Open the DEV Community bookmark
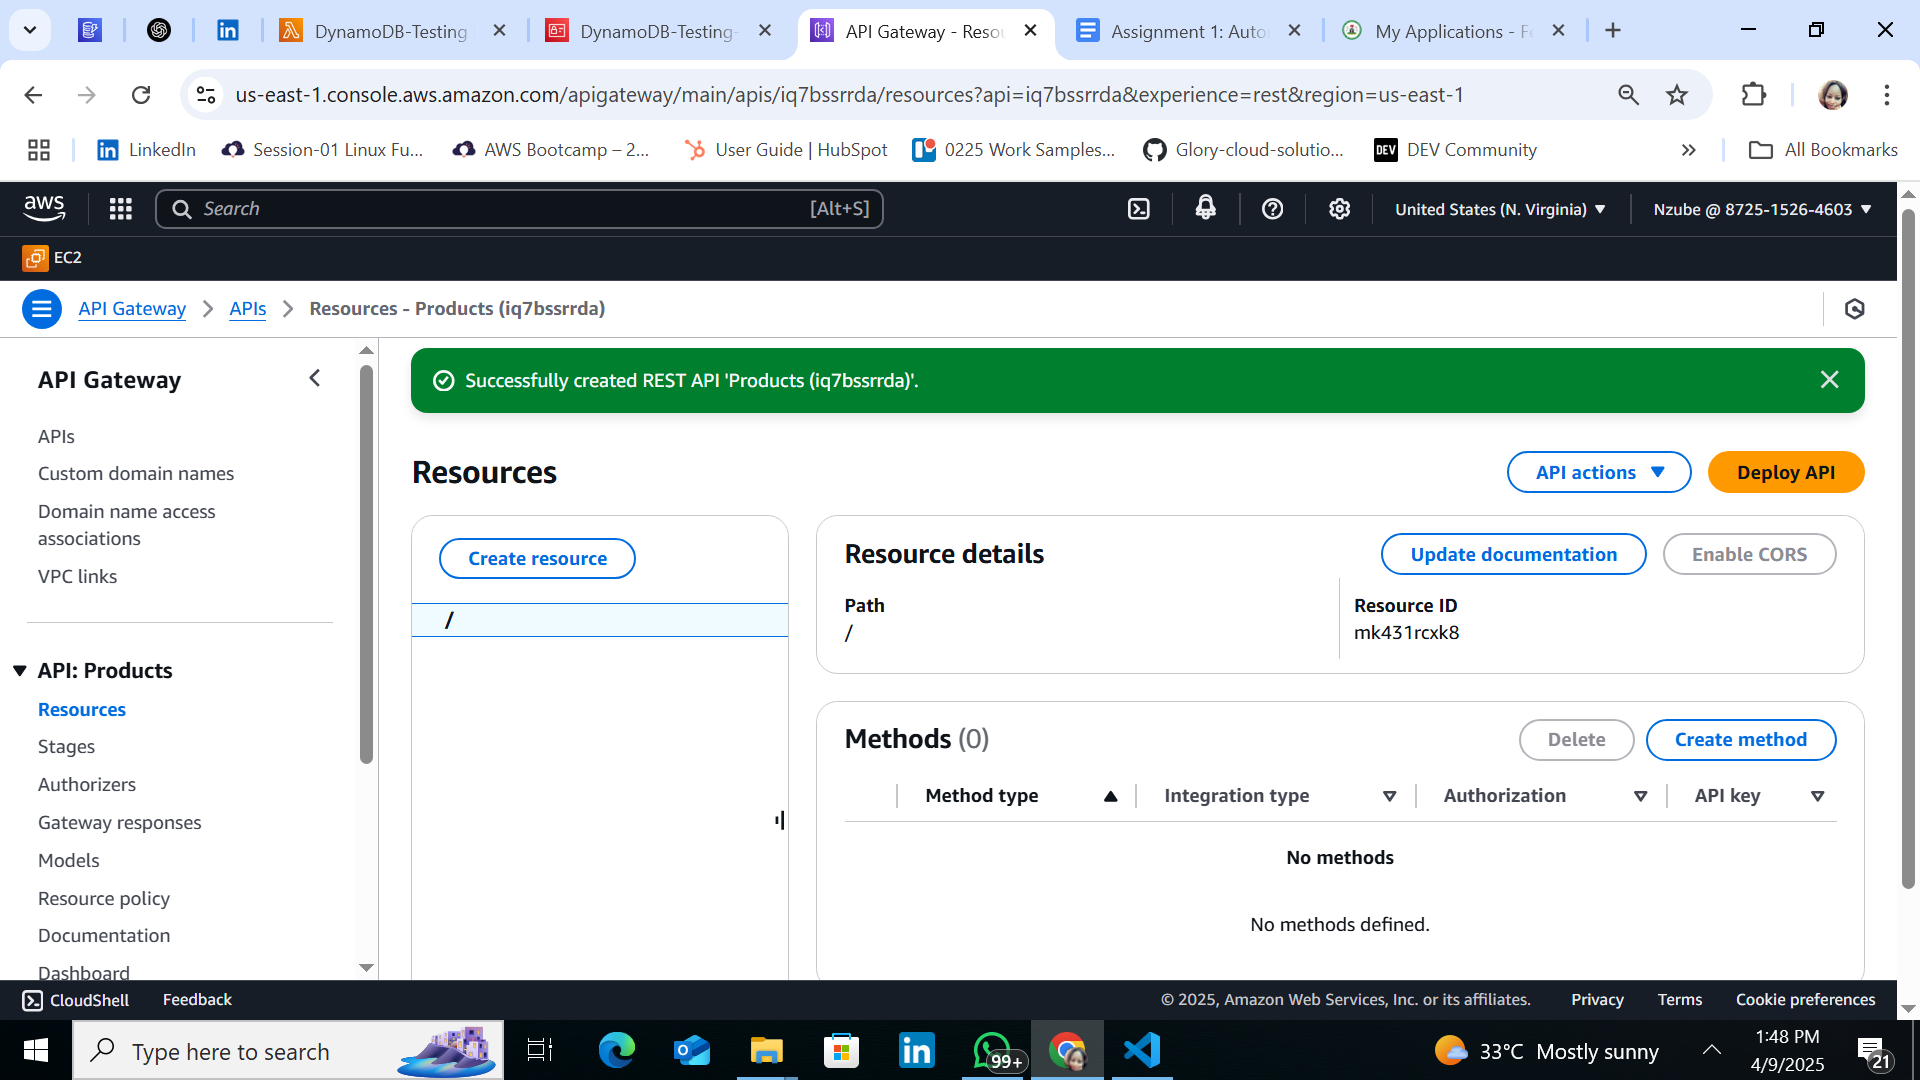The height and width of the screenshot is (1080, 1920). tap(1456, 150)
